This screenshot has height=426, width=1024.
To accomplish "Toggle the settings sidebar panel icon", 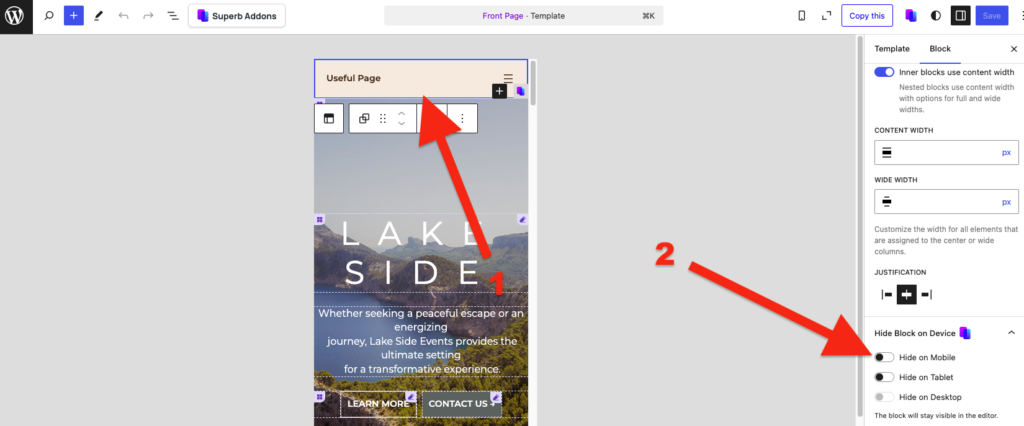I will [x=960, y=16].
